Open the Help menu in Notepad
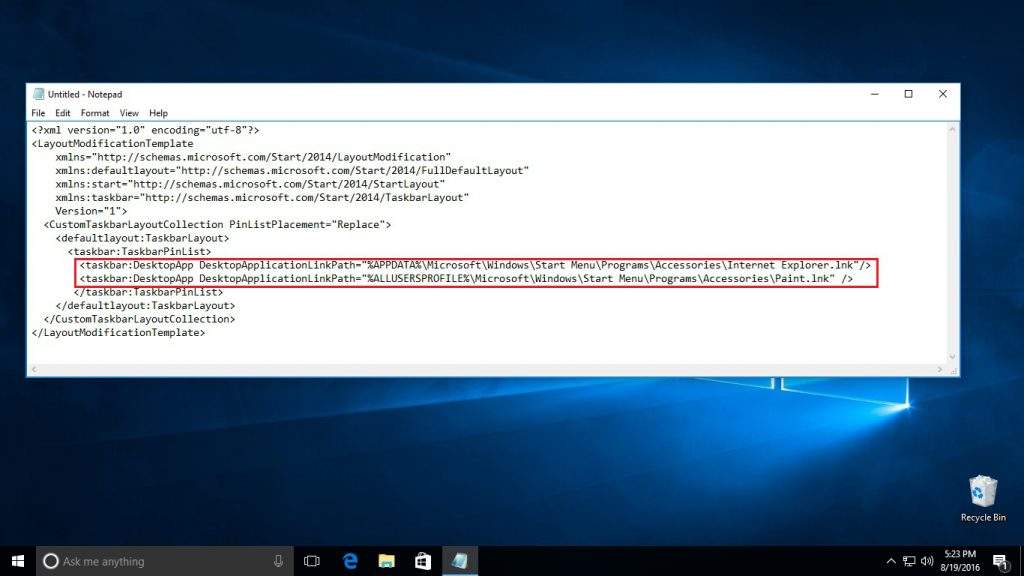1024x576 pixels. pyautogui.click(x=157, y=112)
